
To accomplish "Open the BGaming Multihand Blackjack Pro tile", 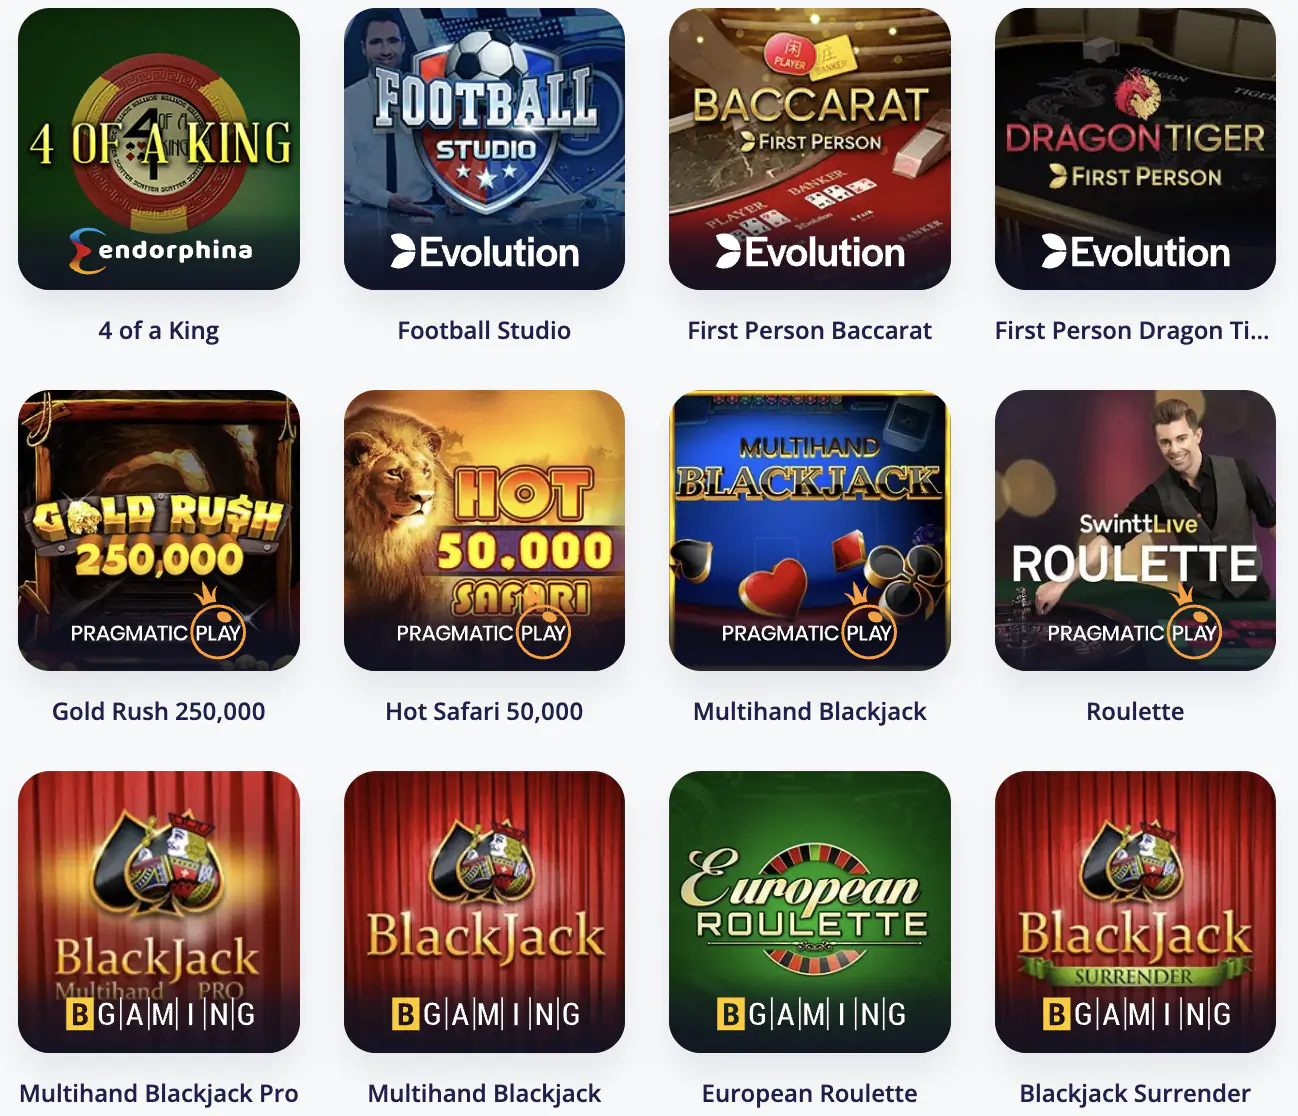I will pyautogui.click(x=159, y=912).
